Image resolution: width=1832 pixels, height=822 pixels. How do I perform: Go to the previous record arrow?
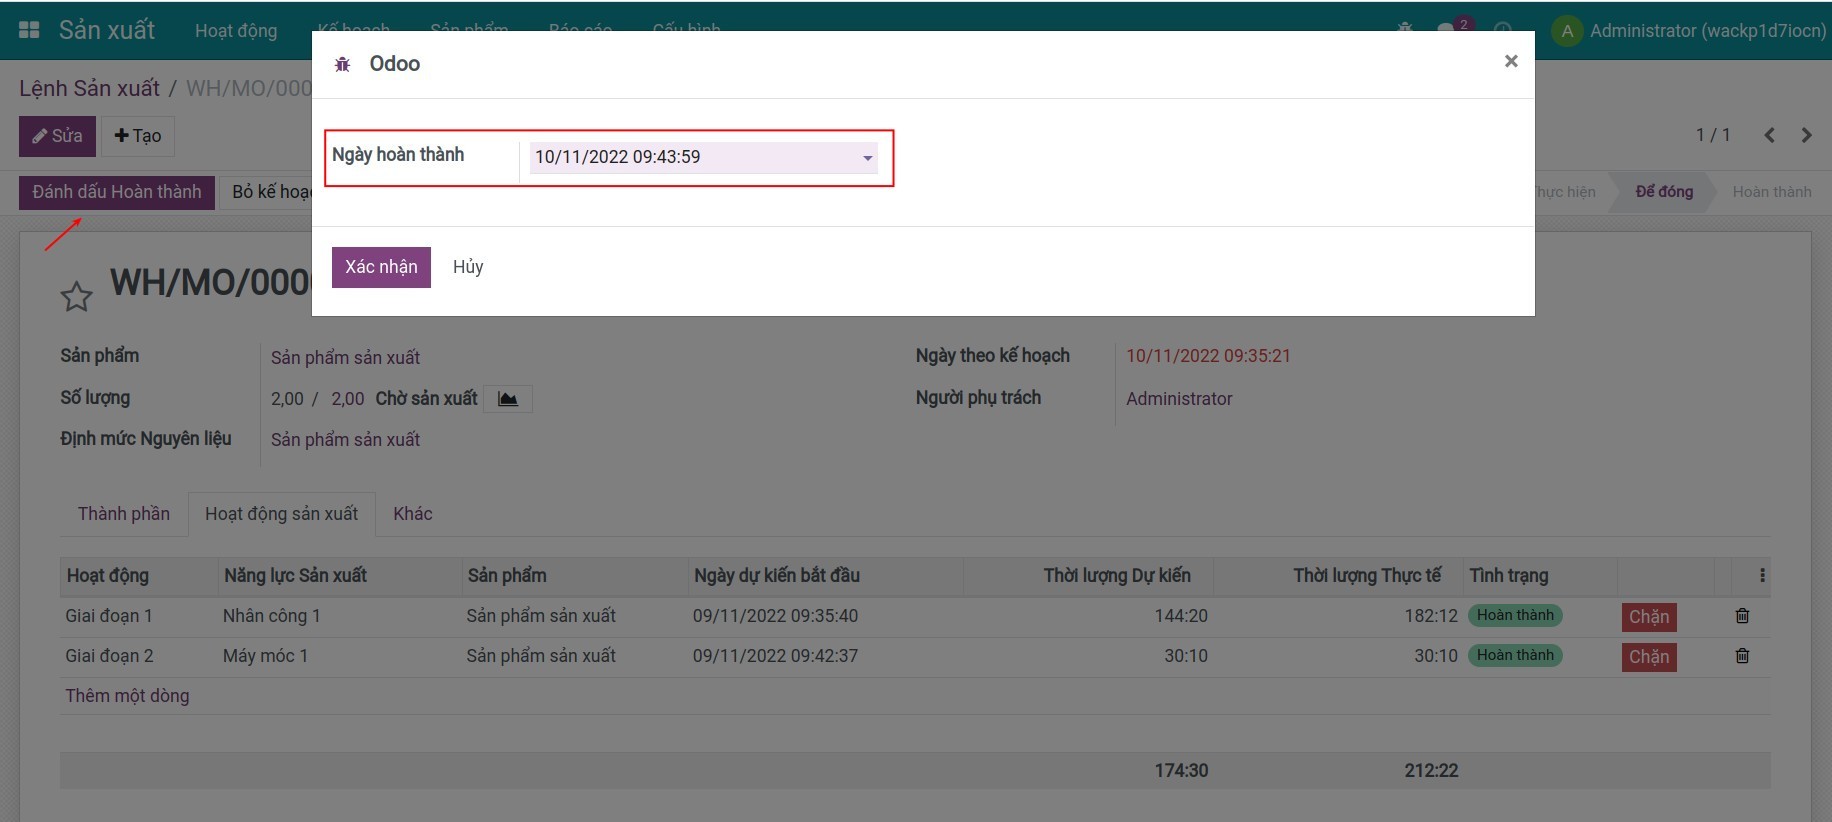(1769, 135)
